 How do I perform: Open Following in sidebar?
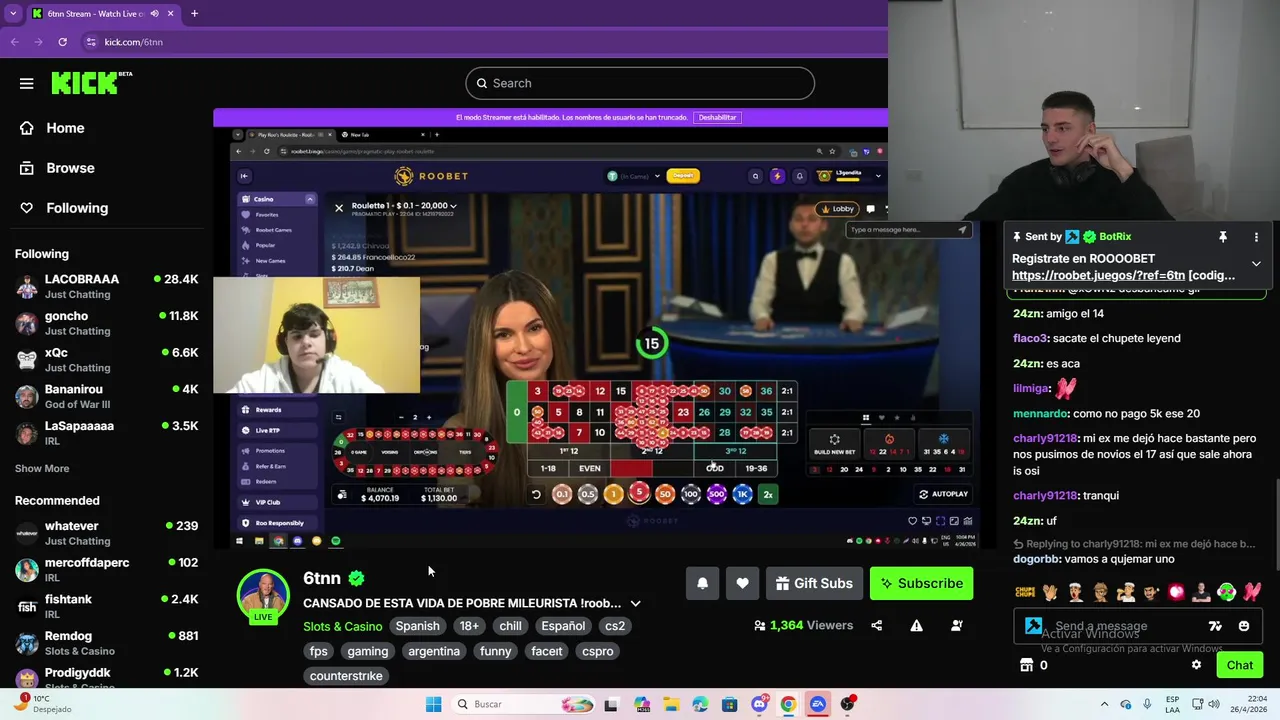77,208
